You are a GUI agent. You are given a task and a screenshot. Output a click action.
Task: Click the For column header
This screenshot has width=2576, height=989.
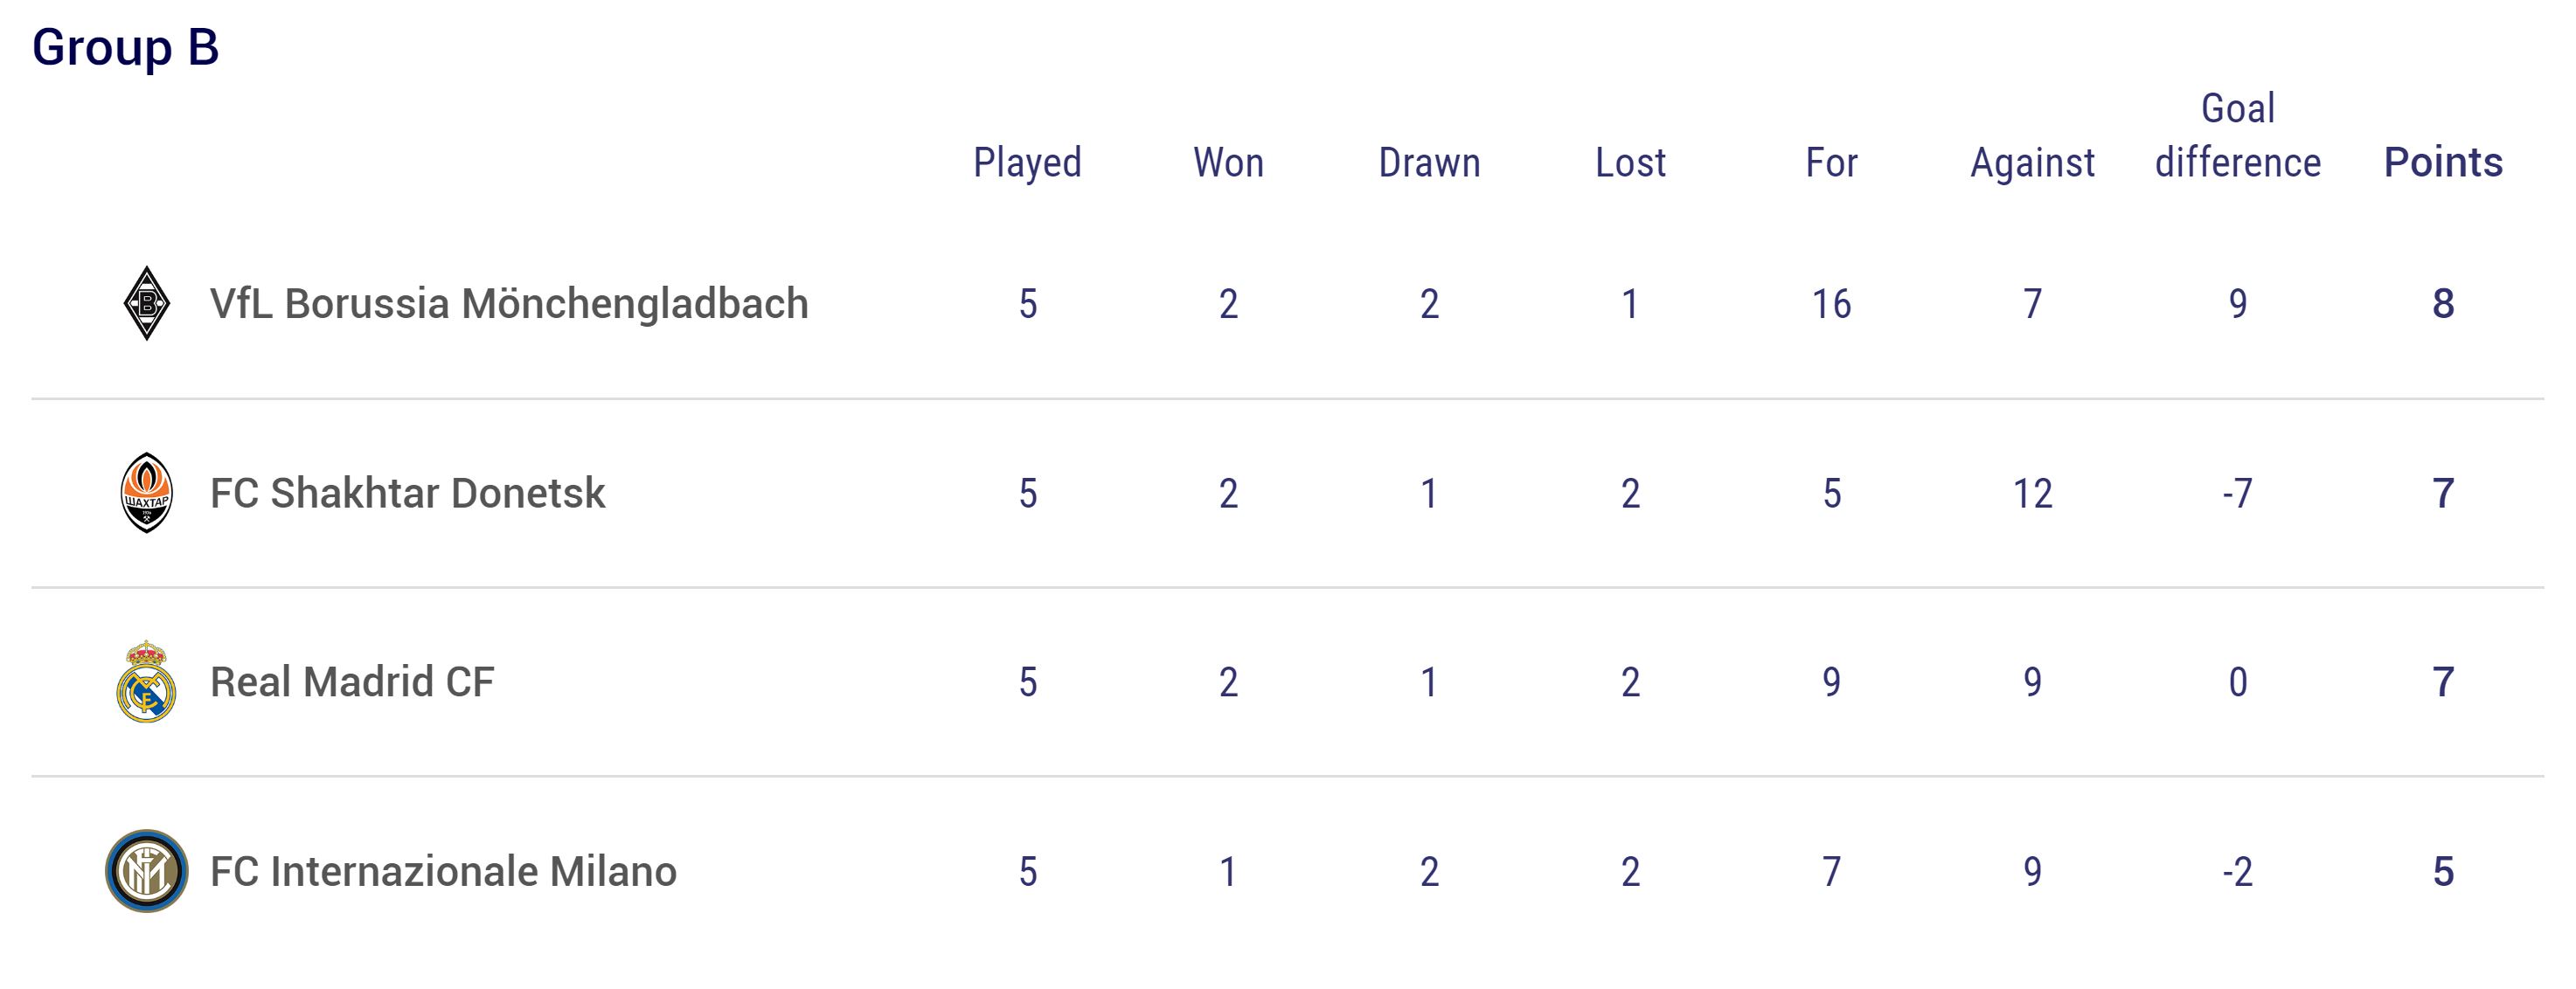pyautogui.click(x=1831, y=162)
